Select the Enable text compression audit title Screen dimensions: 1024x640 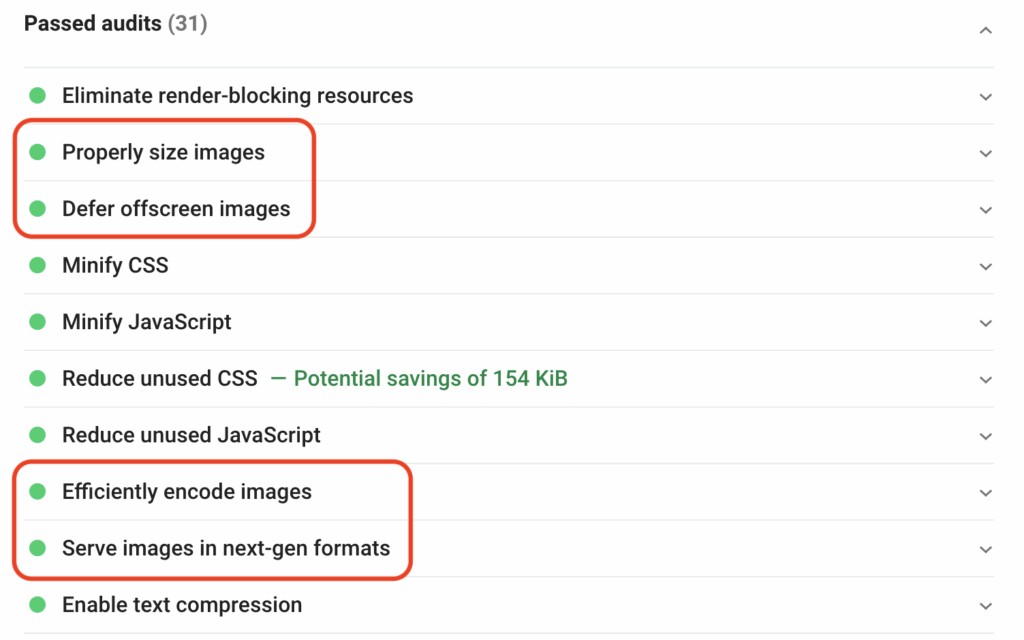point(182,605)
